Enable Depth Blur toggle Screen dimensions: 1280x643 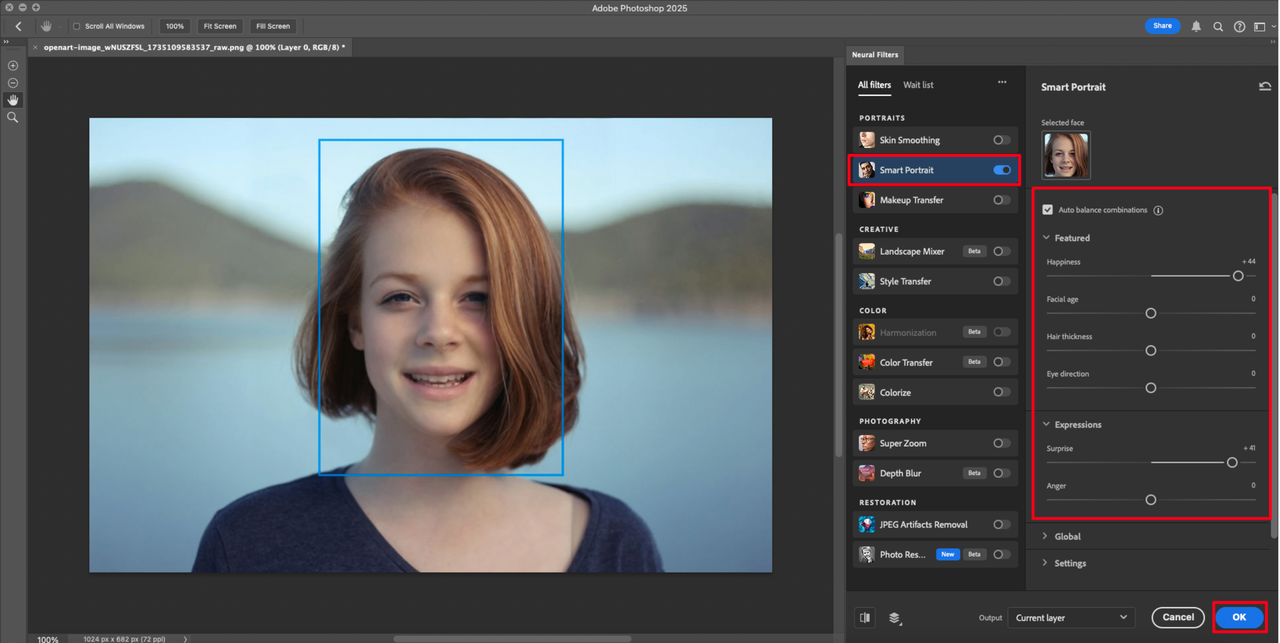(x=1002, y=473)
